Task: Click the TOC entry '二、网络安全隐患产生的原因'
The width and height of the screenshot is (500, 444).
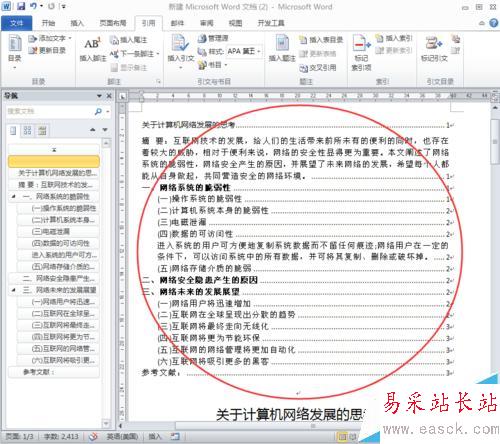Action: 200,280
